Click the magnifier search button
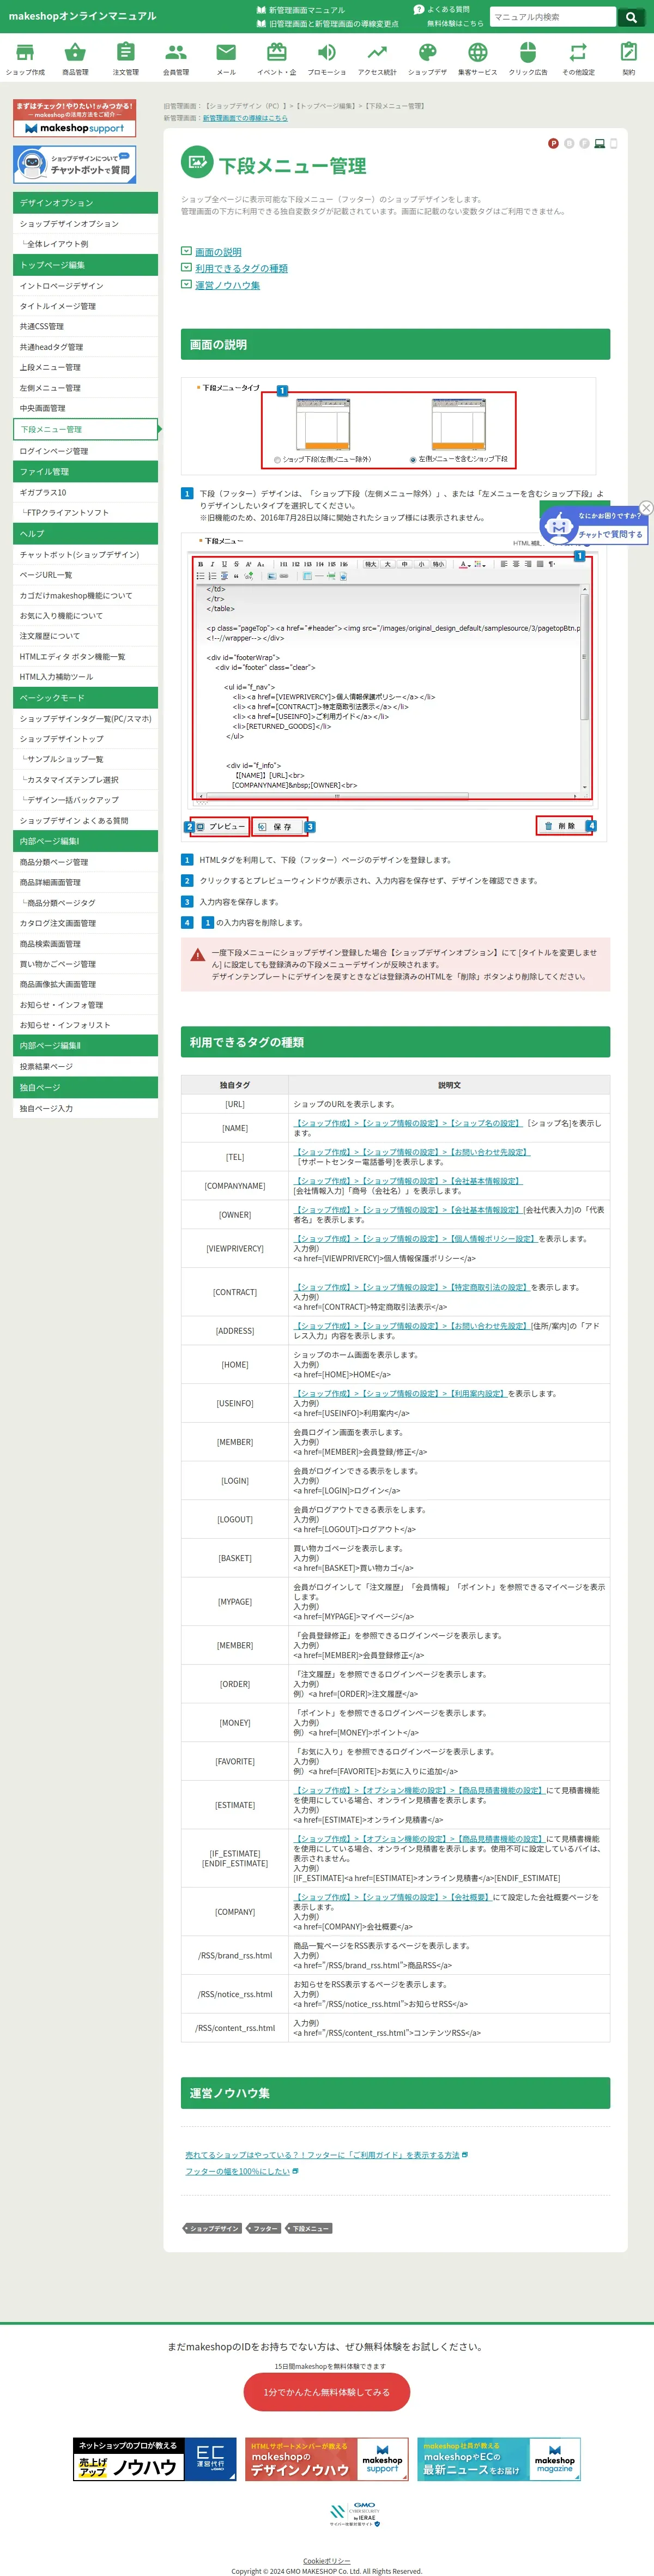 (x=631, y=17)
